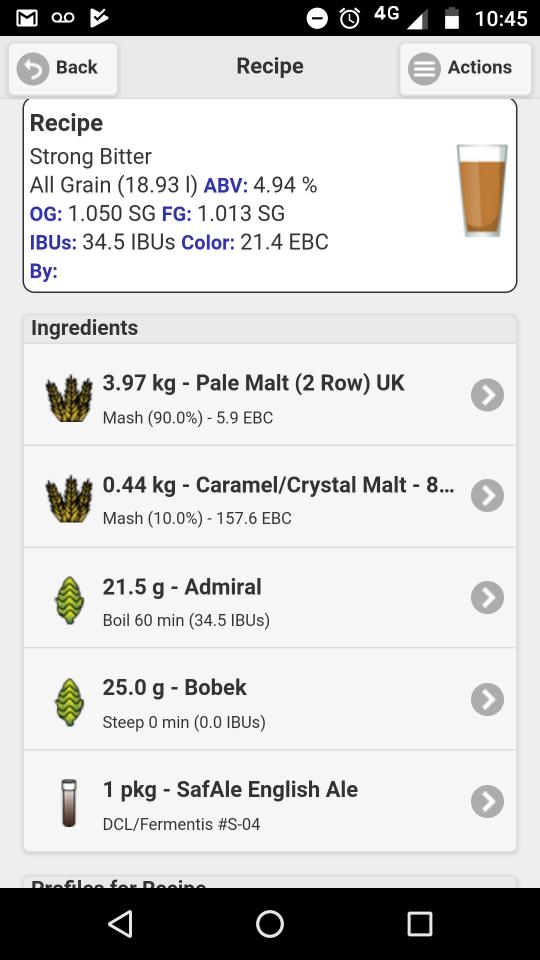Click the Bobek hop cone icon
Screen dimensions: 540x960
pyautogui.click(x=69, y=702)
